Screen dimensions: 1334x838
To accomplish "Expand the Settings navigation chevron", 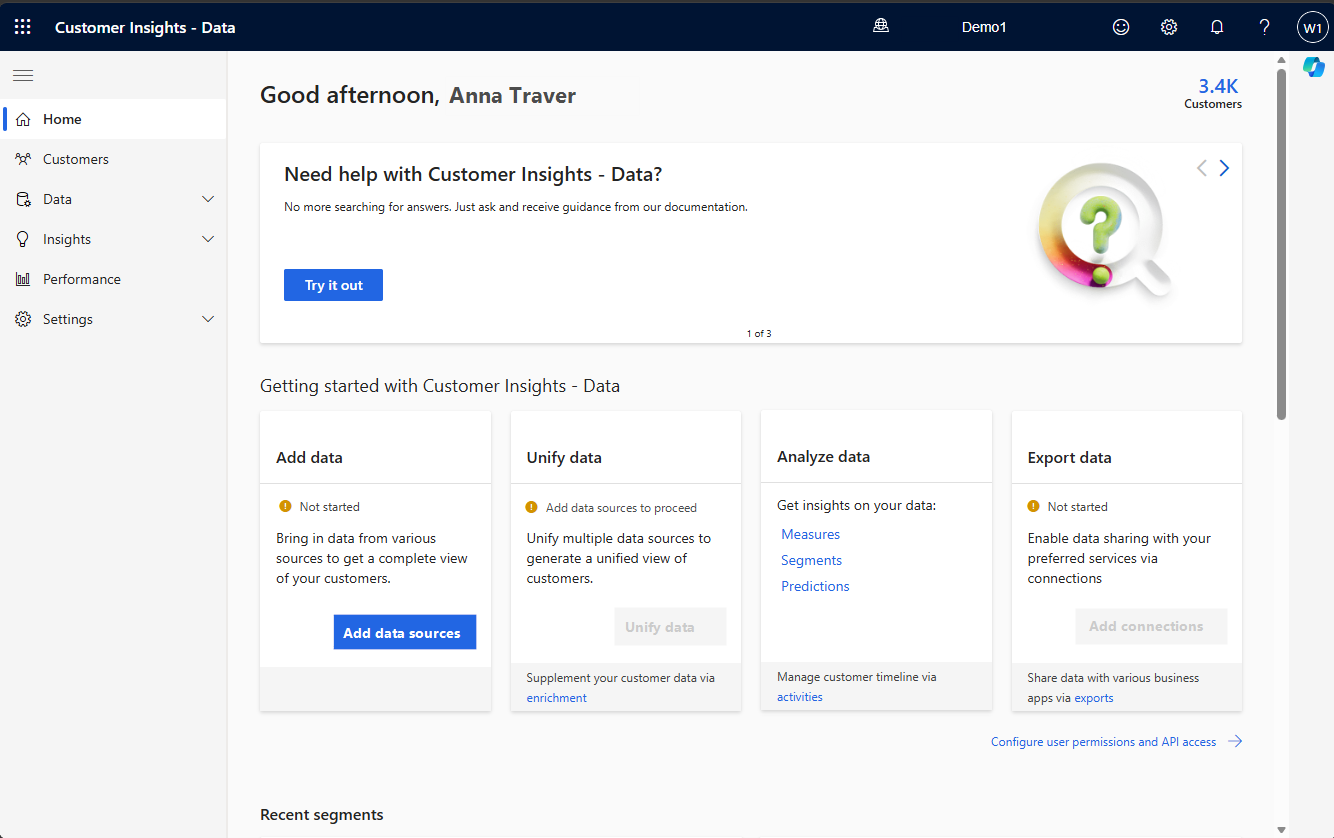I will click(208, 319).
